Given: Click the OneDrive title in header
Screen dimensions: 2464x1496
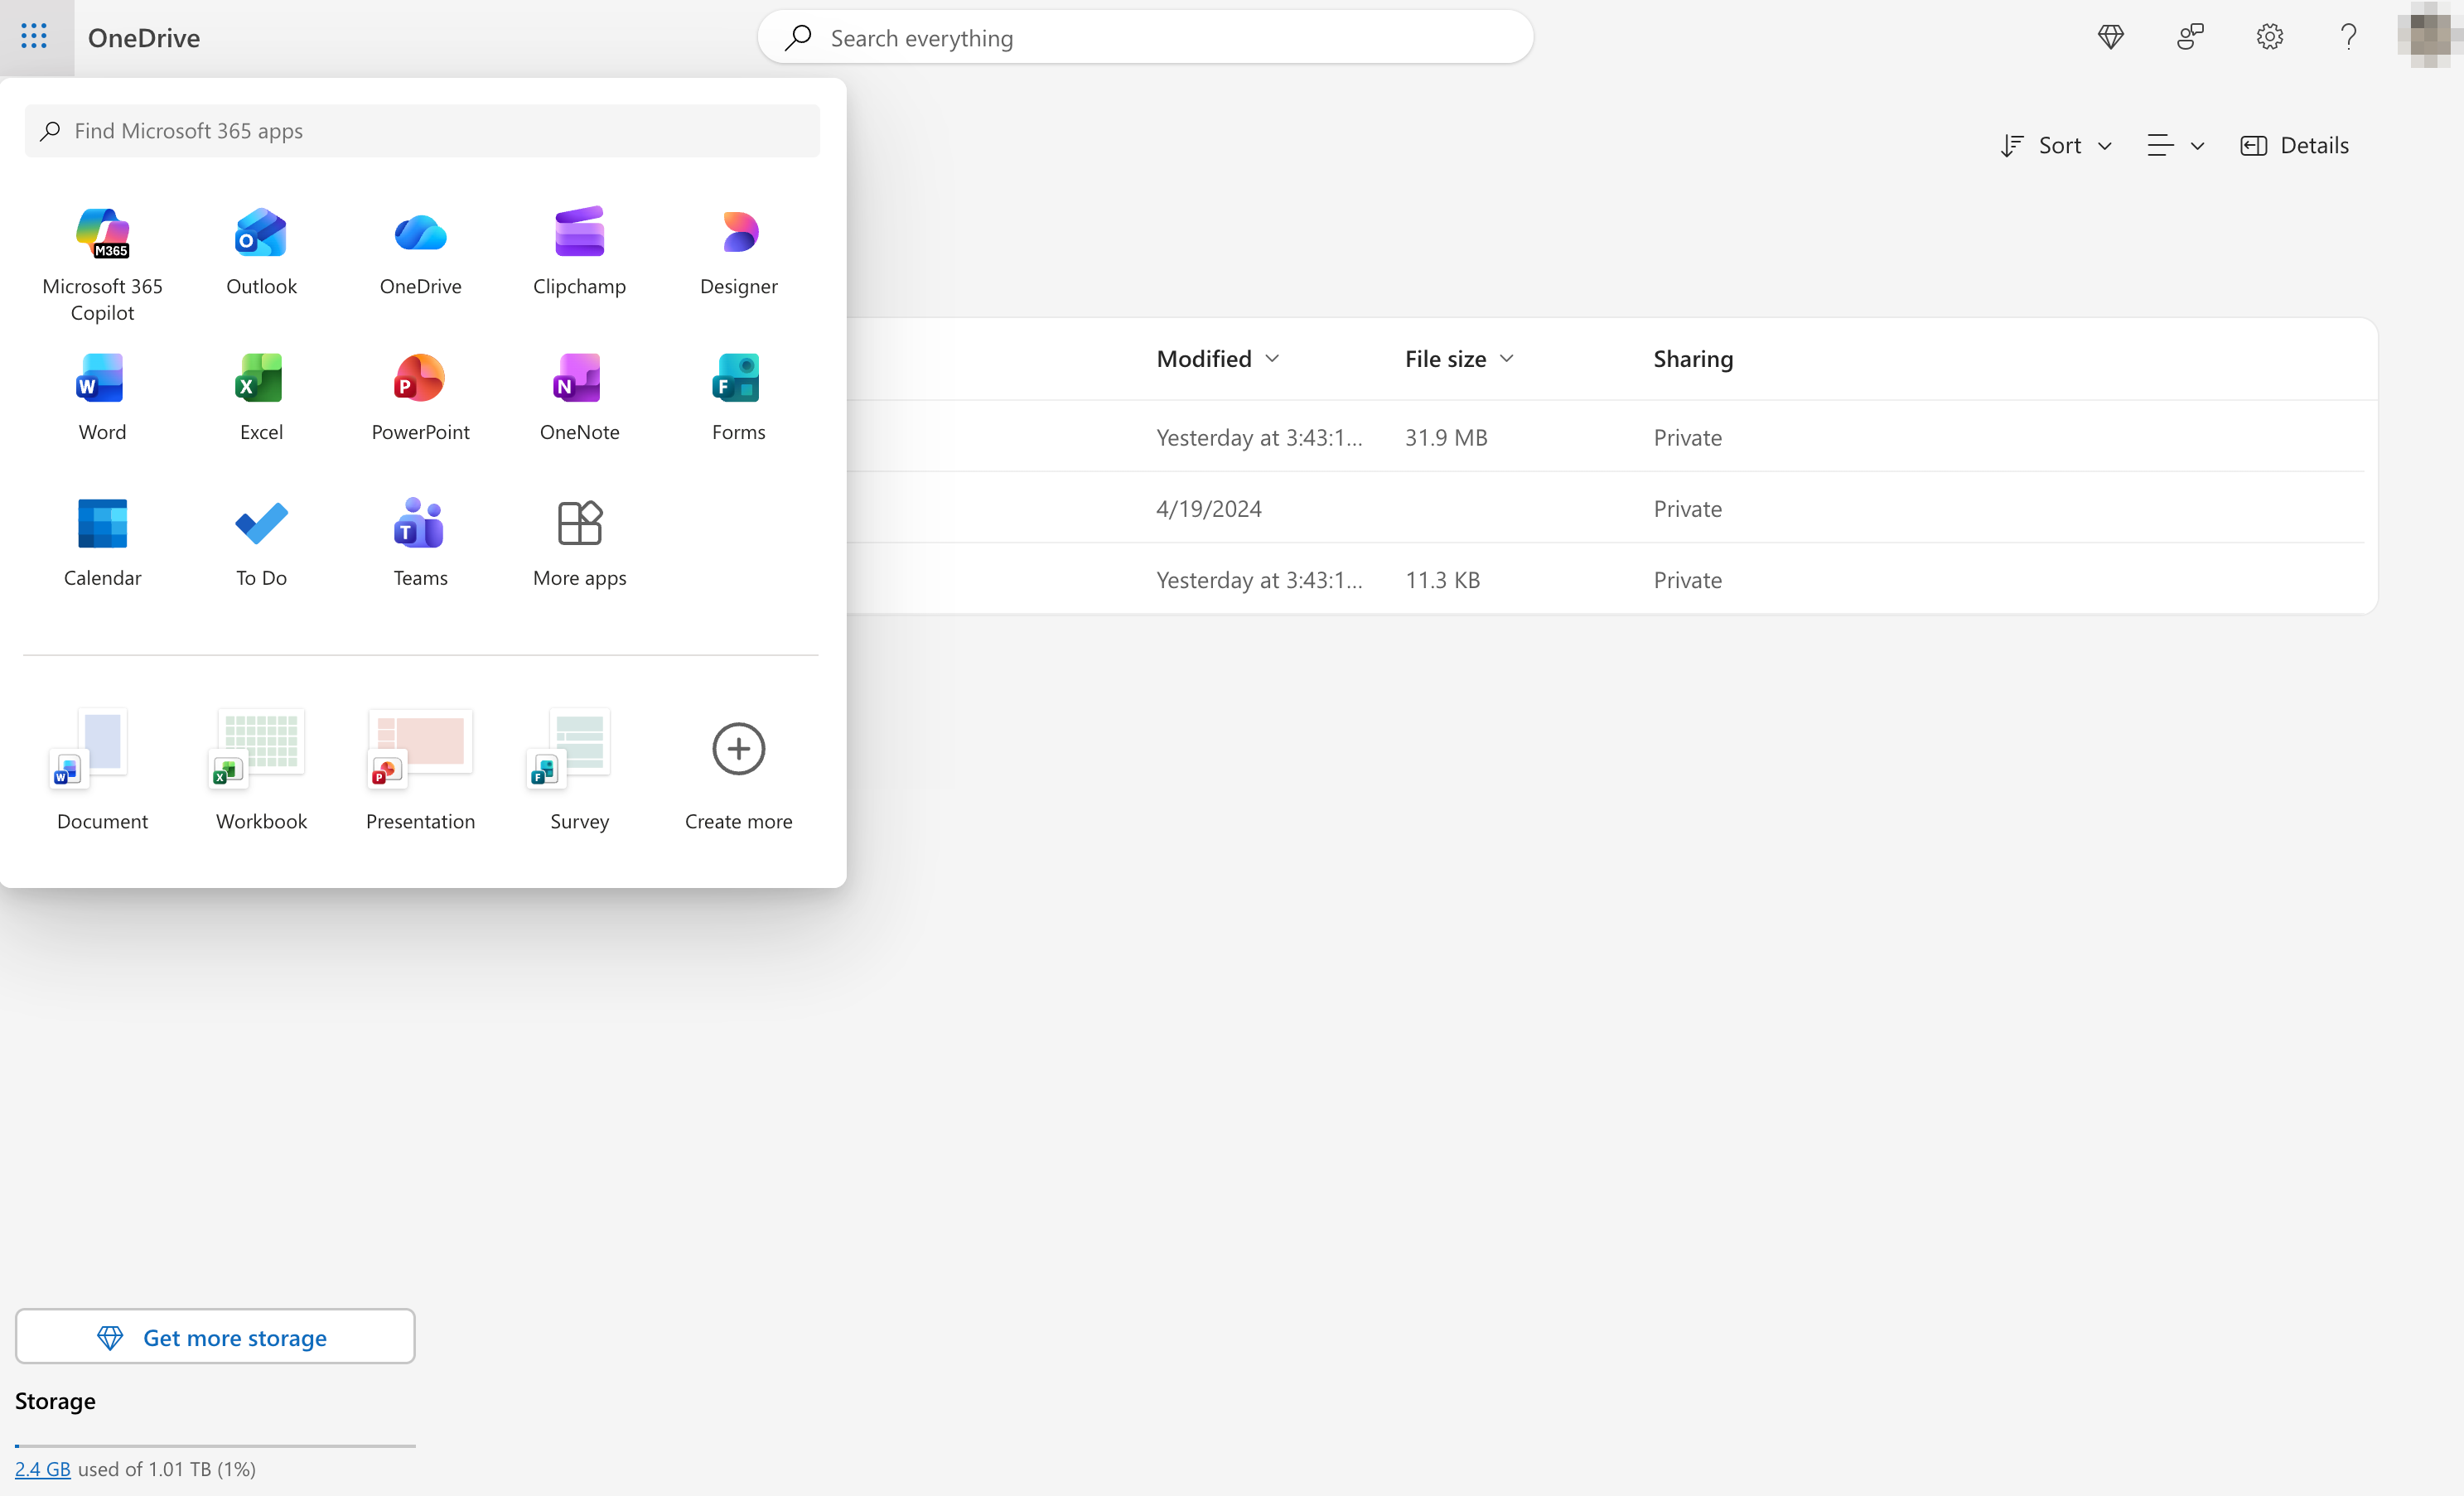Looking at the screenshot, I should click(144, 38).
